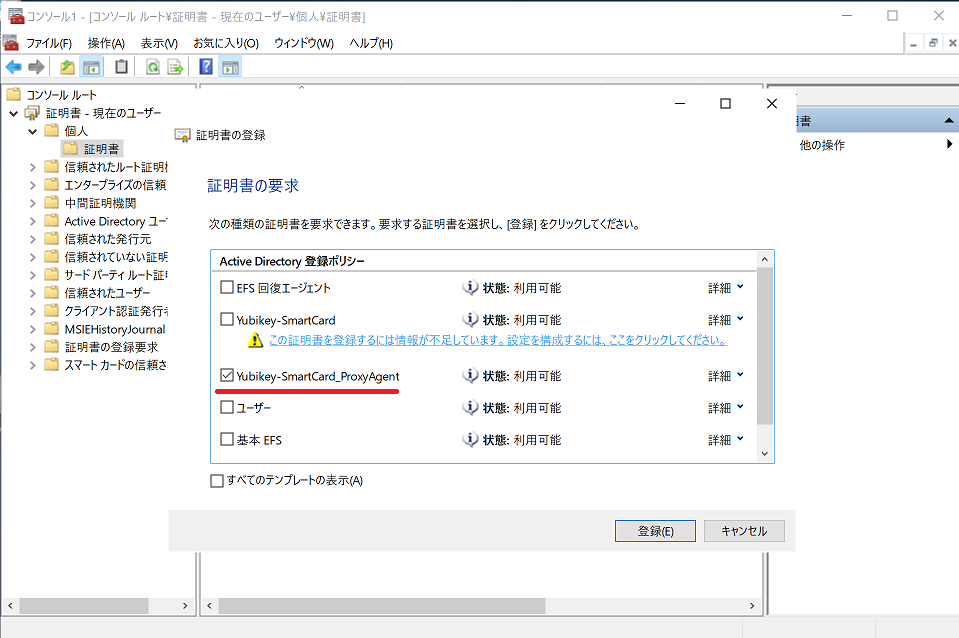Toggle Show/Hide Action Pane toolbar icon
The width and height of the screenshot is (959, 638).
(x=229, y=67)
